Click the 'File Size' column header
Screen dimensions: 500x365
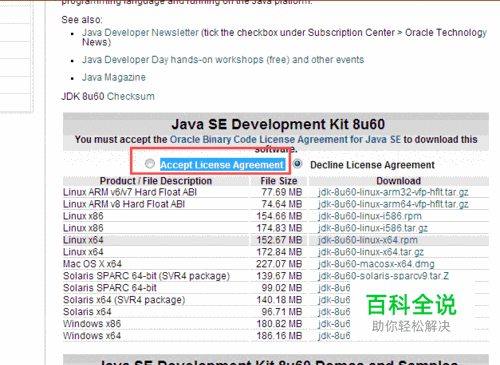(279, 181)
